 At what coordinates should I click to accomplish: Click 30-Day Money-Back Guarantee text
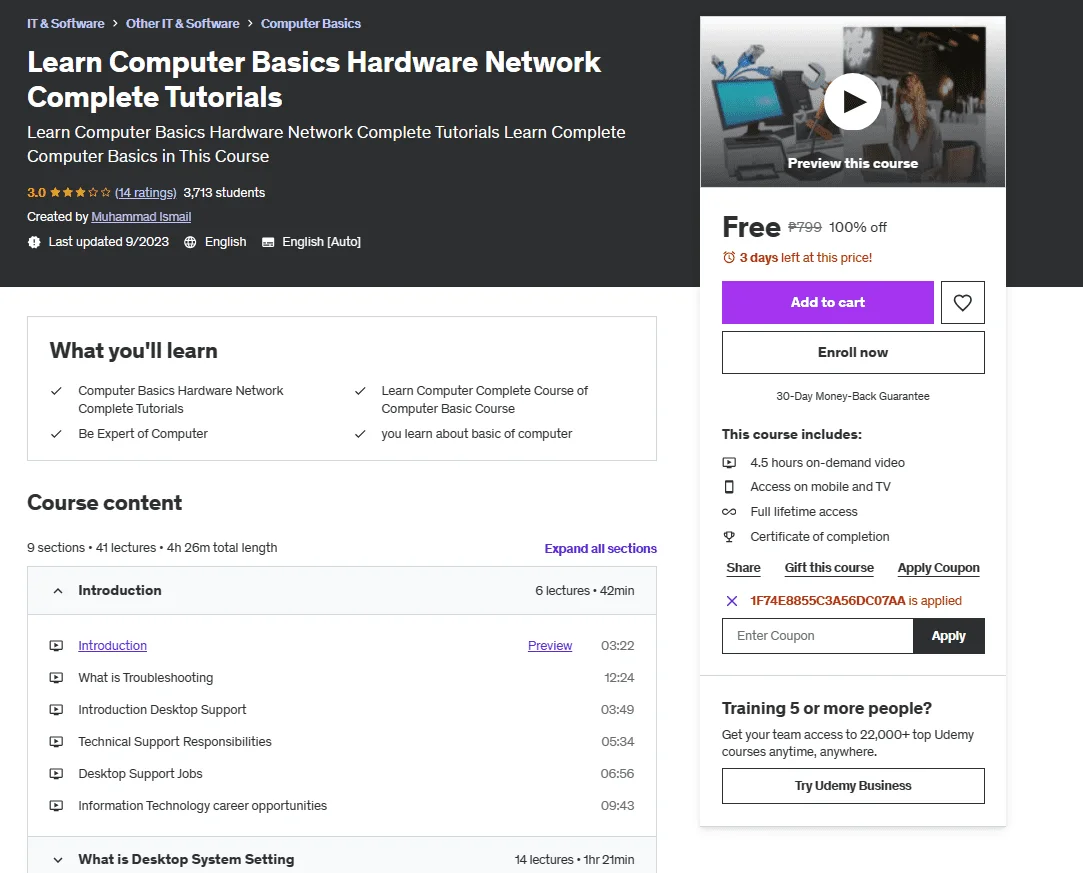[853, 396]
